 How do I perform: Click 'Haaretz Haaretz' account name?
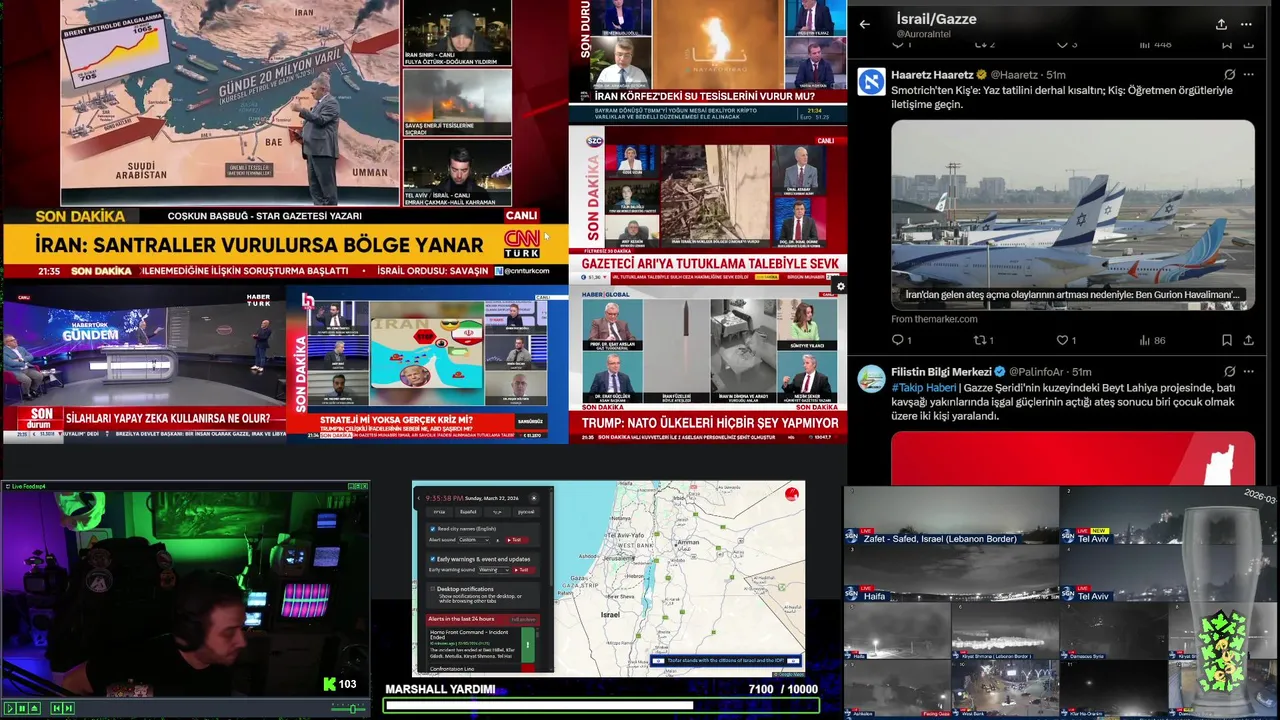(932, 75)
